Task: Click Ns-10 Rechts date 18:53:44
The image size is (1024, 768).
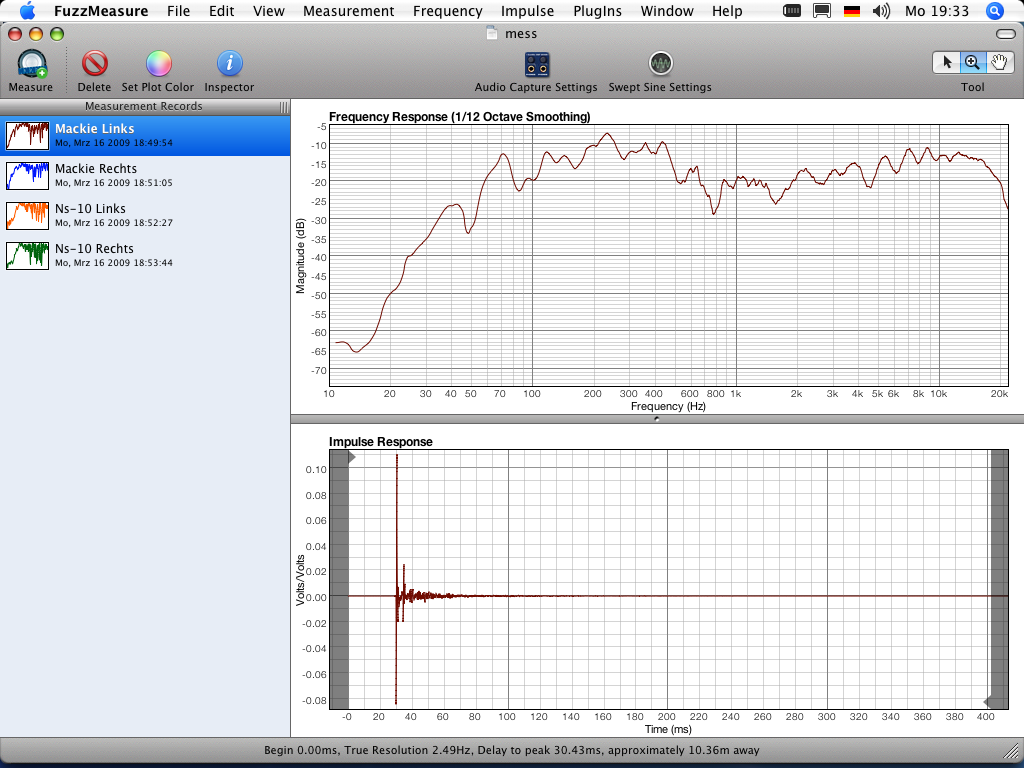Action: coord(114,263)
